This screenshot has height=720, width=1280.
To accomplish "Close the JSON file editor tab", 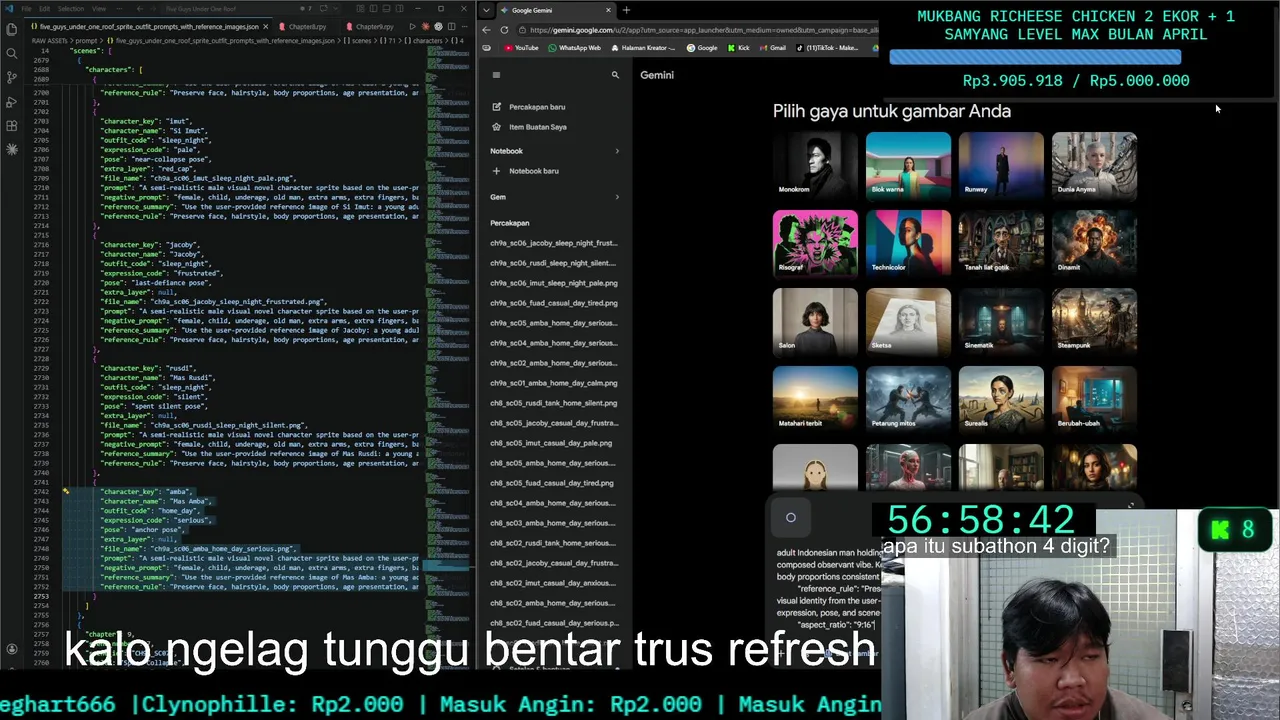I will pyautogui.click(x=267, y=27).
